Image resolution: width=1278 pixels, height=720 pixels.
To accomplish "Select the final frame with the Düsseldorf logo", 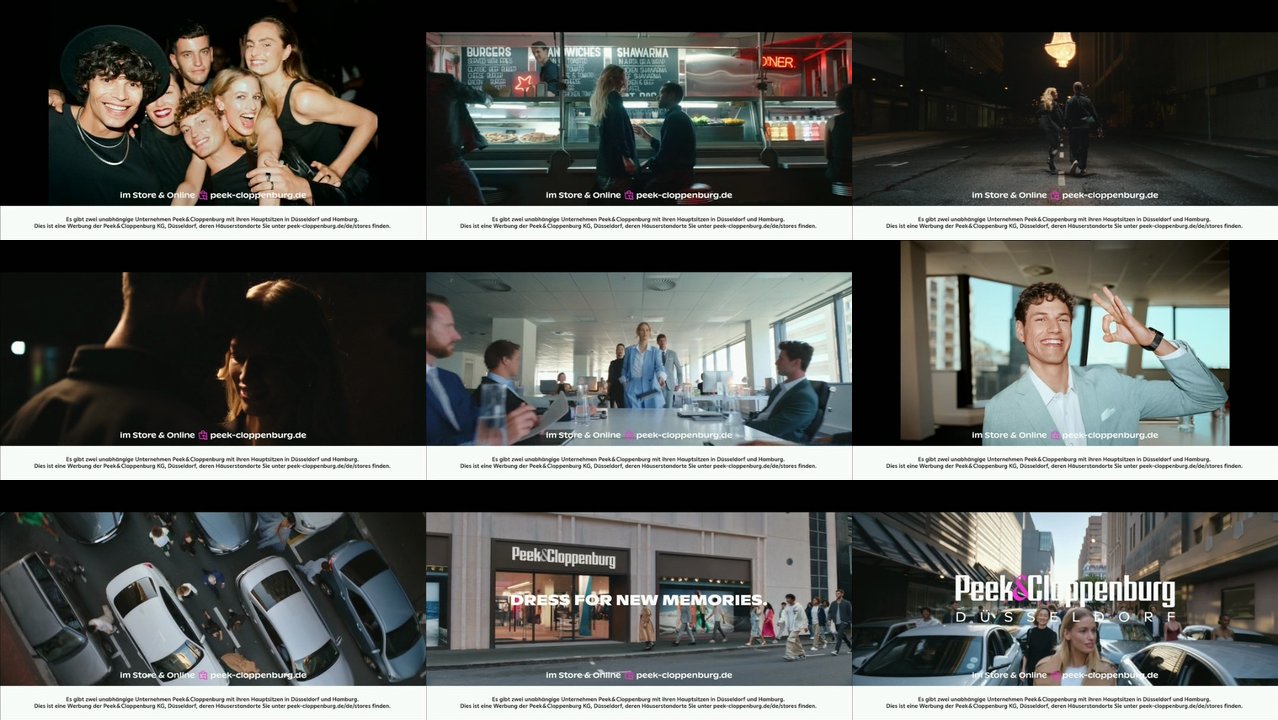I will [x=1065, y=599].
